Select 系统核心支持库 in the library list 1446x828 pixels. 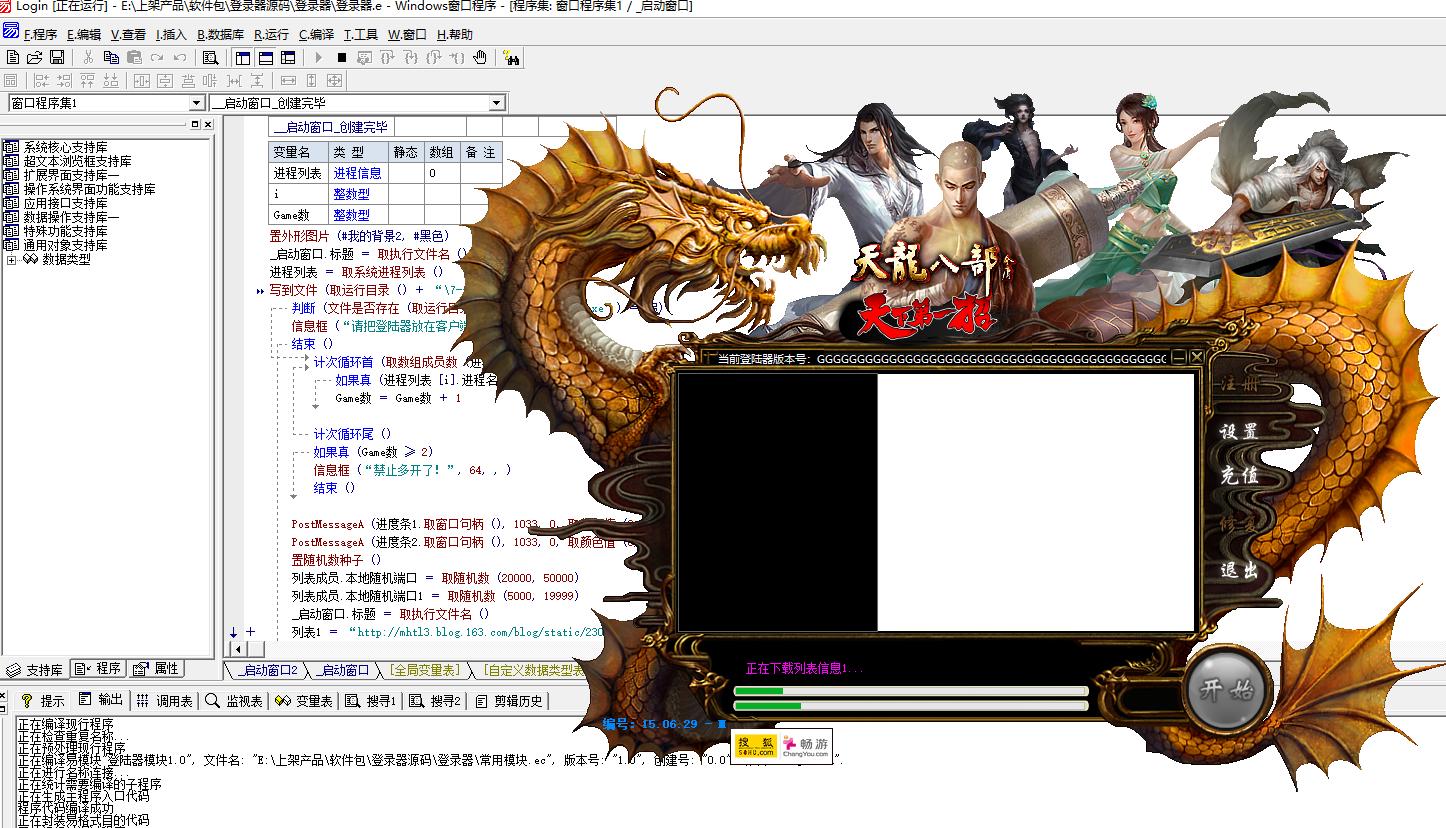(x=65, y=147)
